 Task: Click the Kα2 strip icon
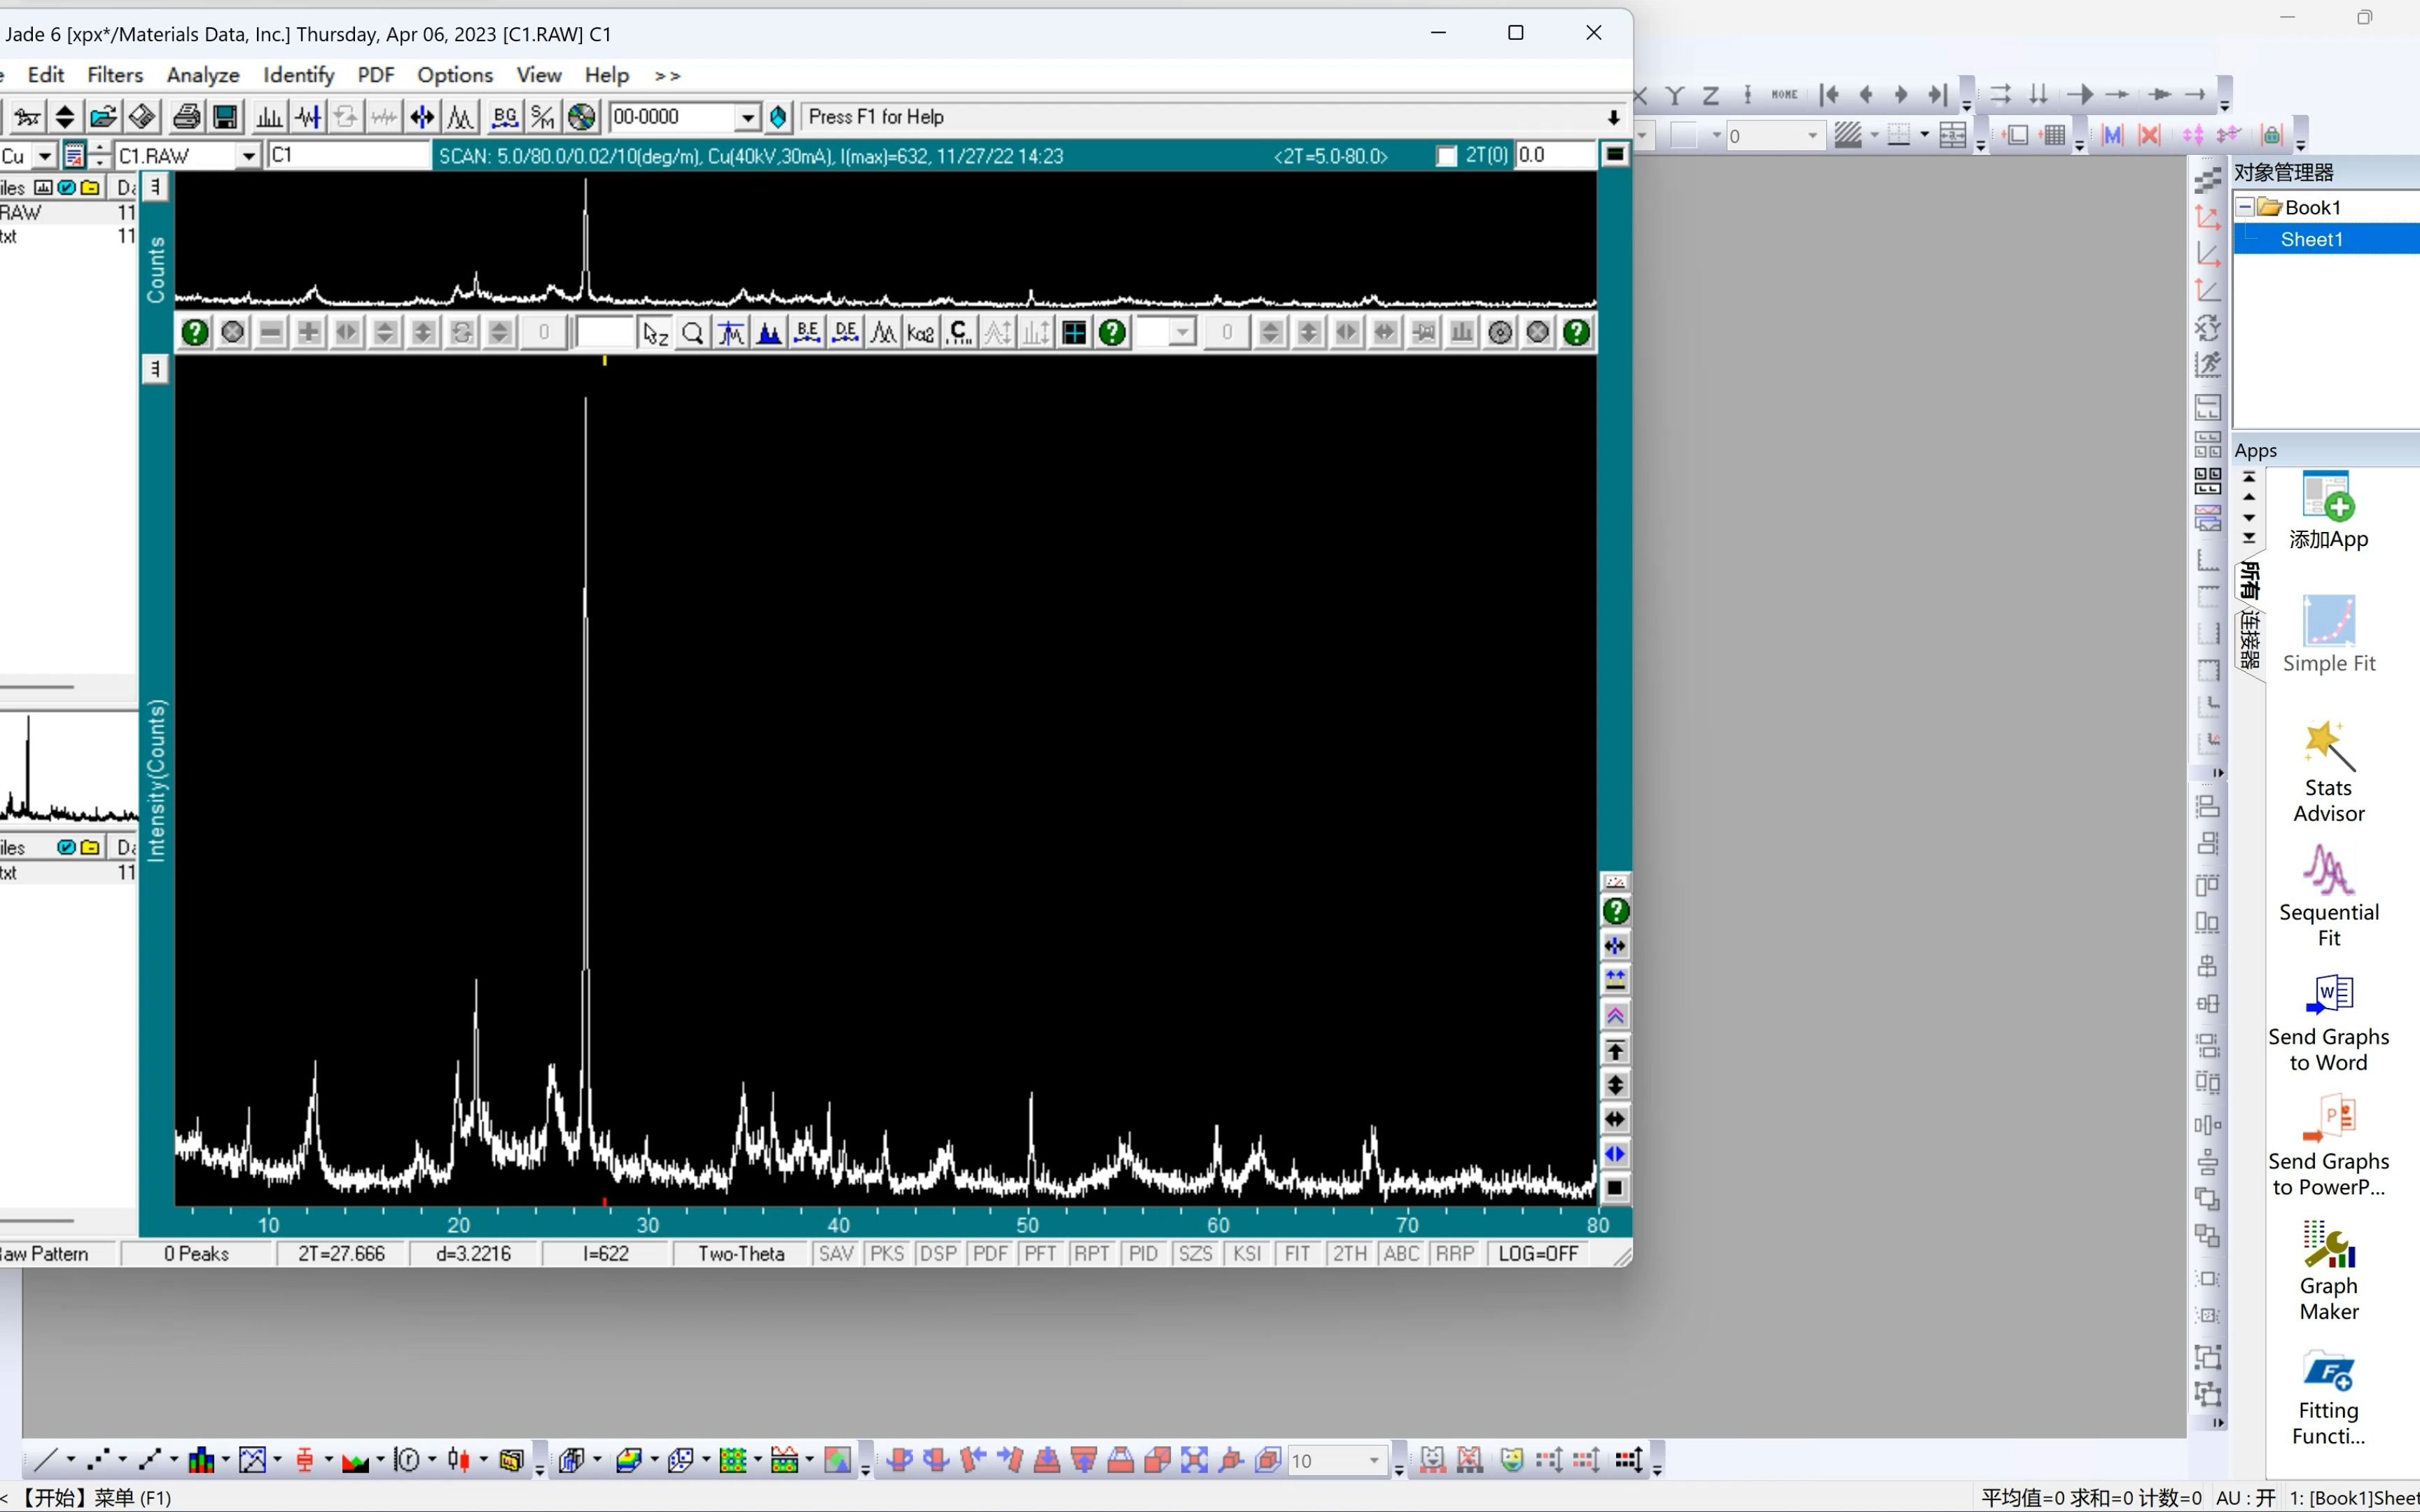921,333
